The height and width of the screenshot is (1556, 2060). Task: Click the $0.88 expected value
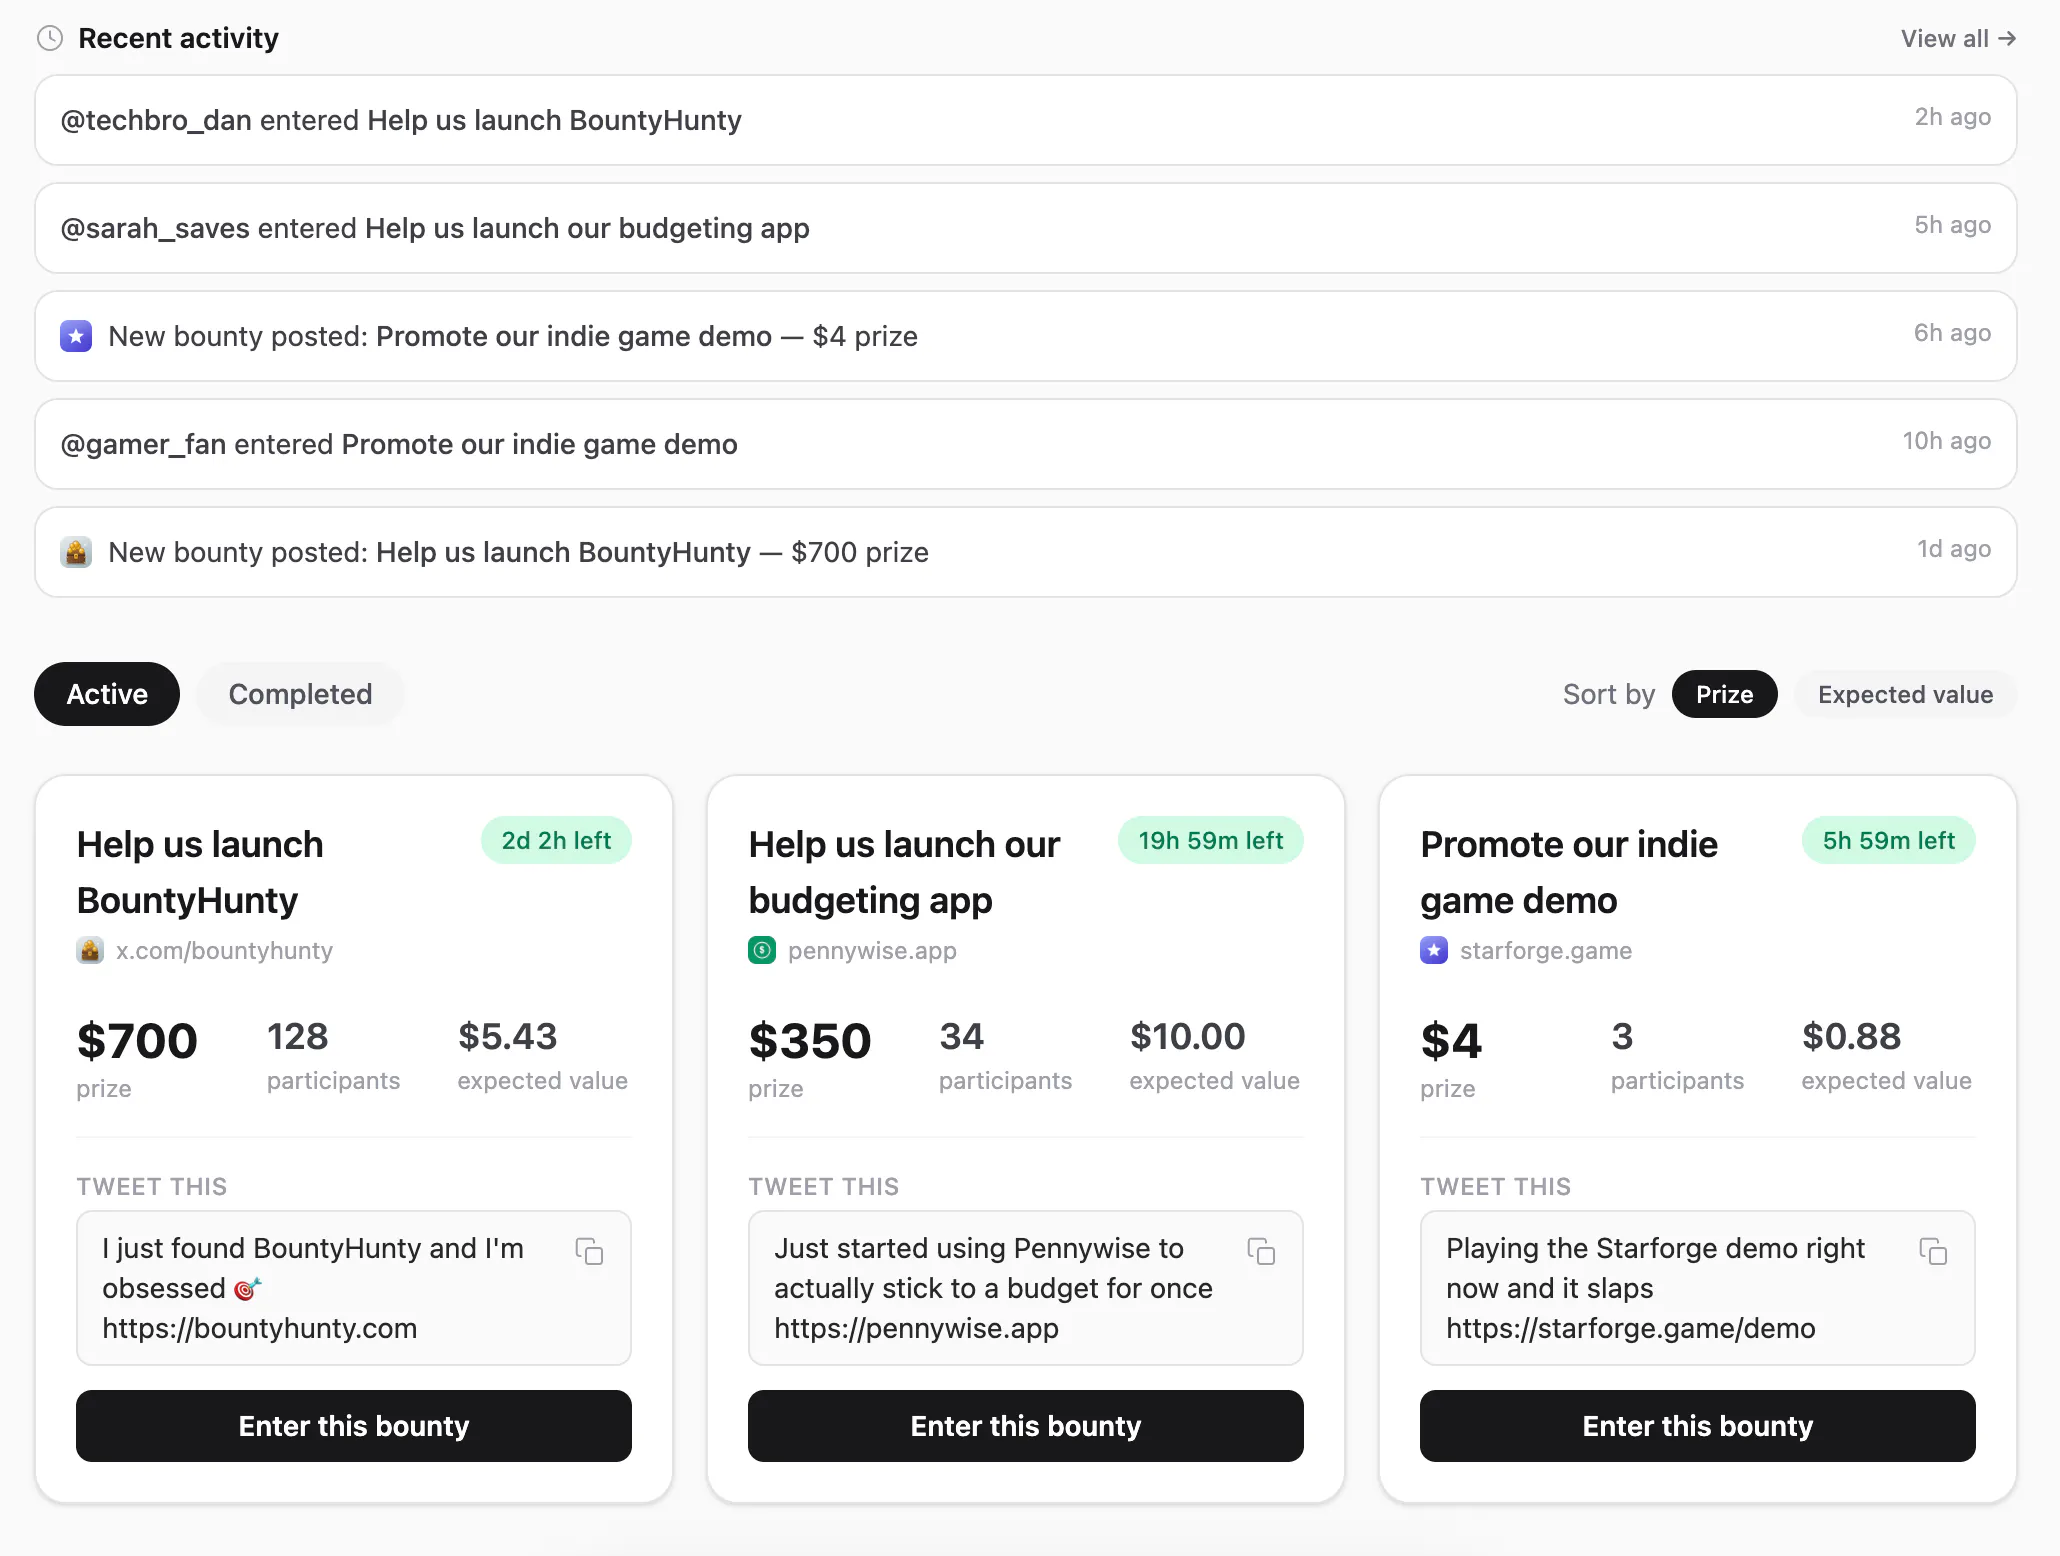click(x=1851, y=1036)
